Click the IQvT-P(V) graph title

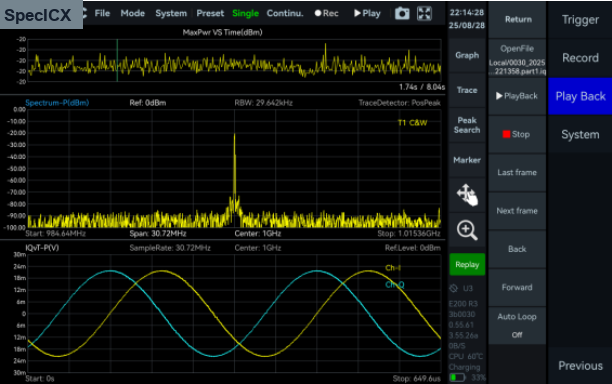tap(42, 248)
